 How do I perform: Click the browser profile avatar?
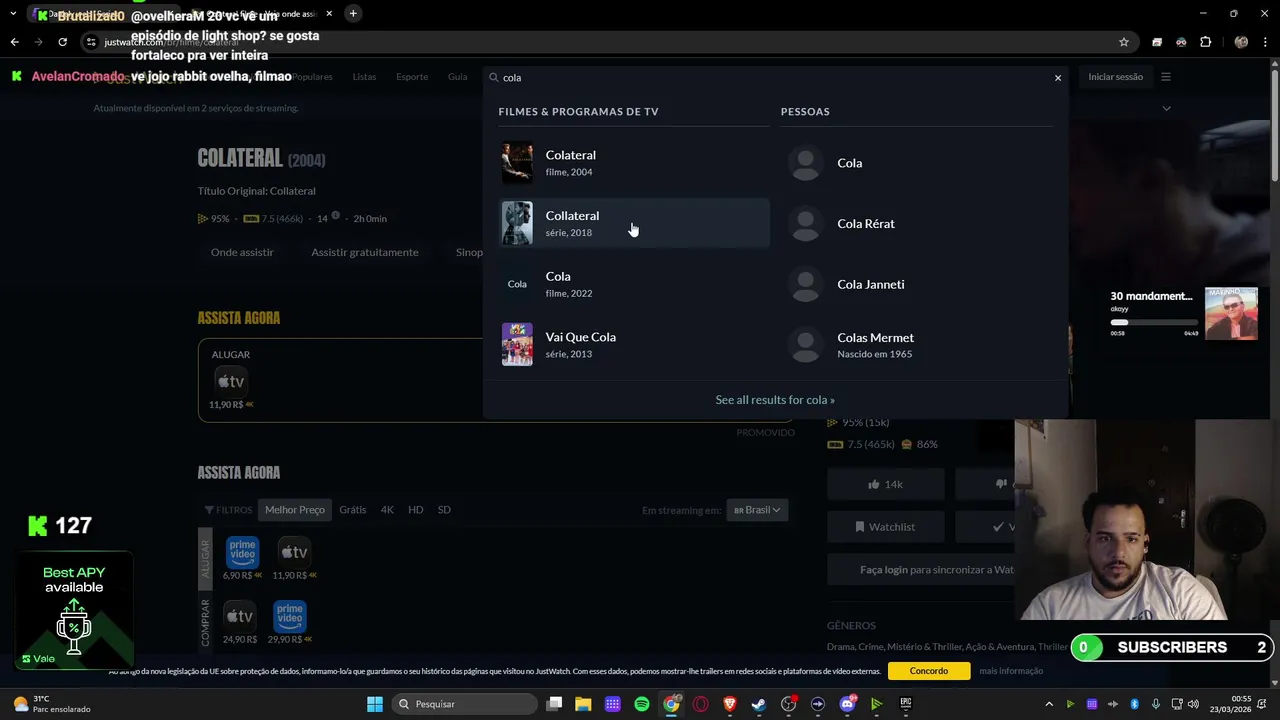point(1241,42)
